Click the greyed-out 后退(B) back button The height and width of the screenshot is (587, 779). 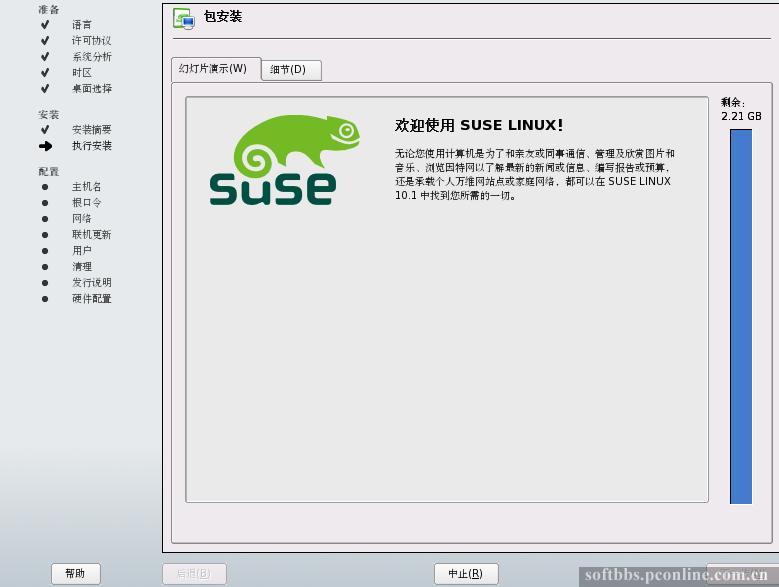(194, 574)
